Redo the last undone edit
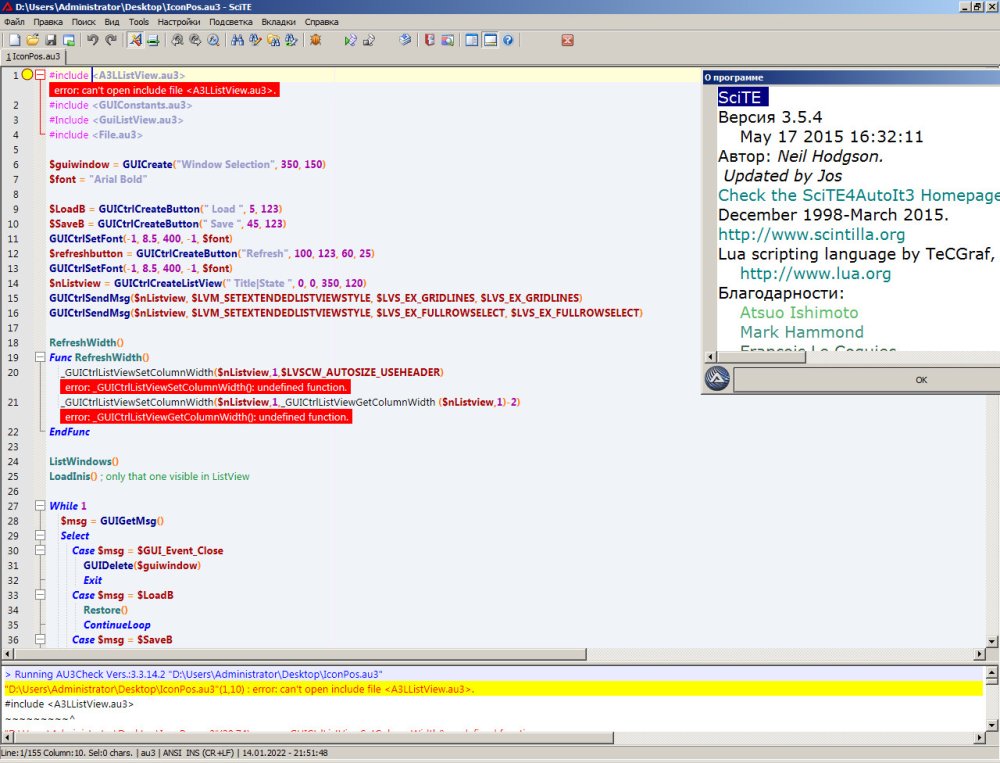Screen dimensions: 1000x763 (111, 40)
